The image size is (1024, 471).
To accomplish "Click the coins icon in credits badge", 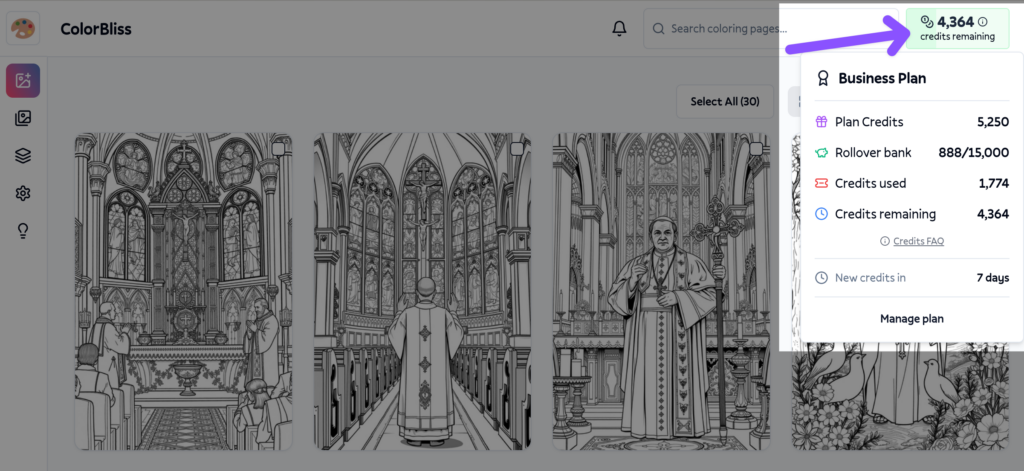I will tap(927, 22).
